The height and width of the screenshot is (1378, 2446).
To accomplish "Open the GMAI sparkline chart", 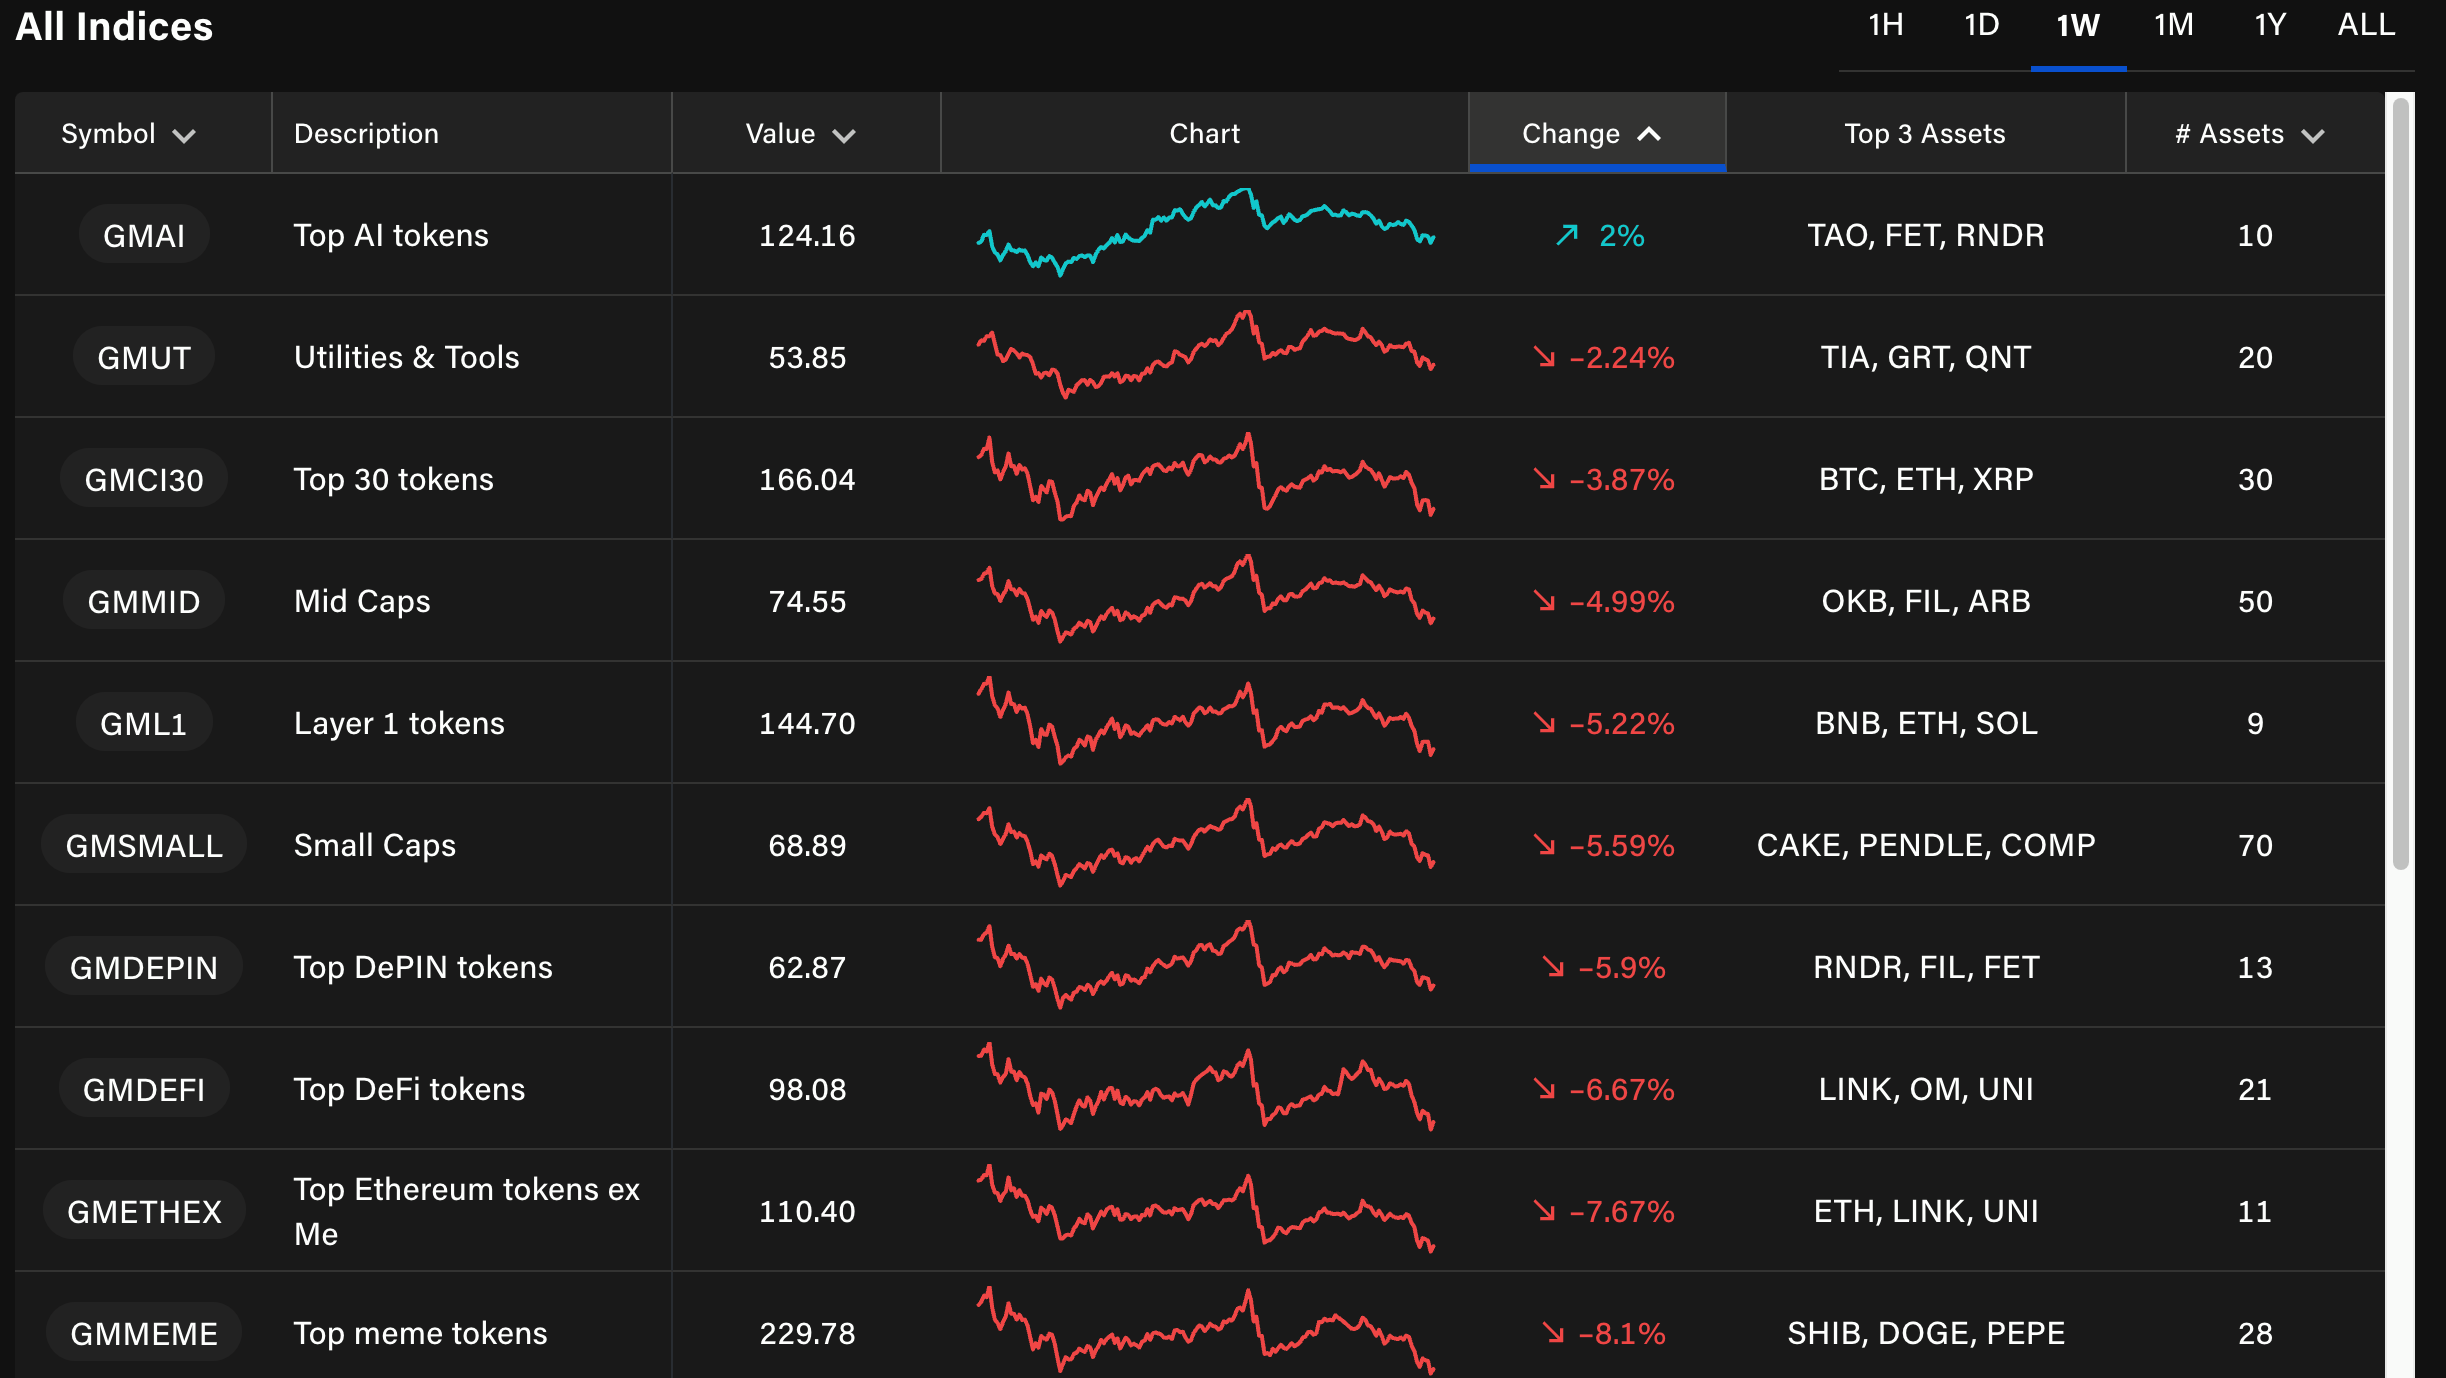I will tap(1205, 233).
